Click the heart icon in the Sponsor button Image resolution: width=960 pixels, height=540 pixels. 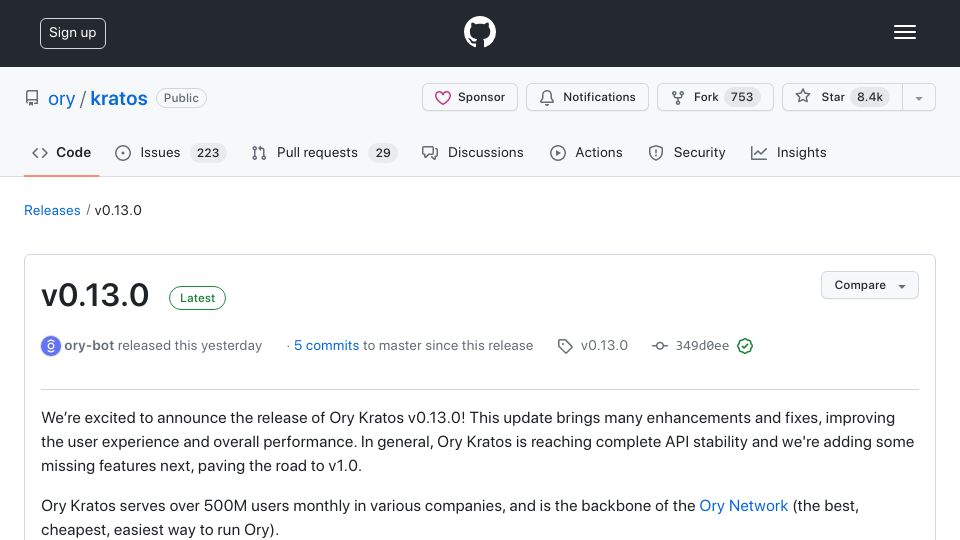point(443,97)
